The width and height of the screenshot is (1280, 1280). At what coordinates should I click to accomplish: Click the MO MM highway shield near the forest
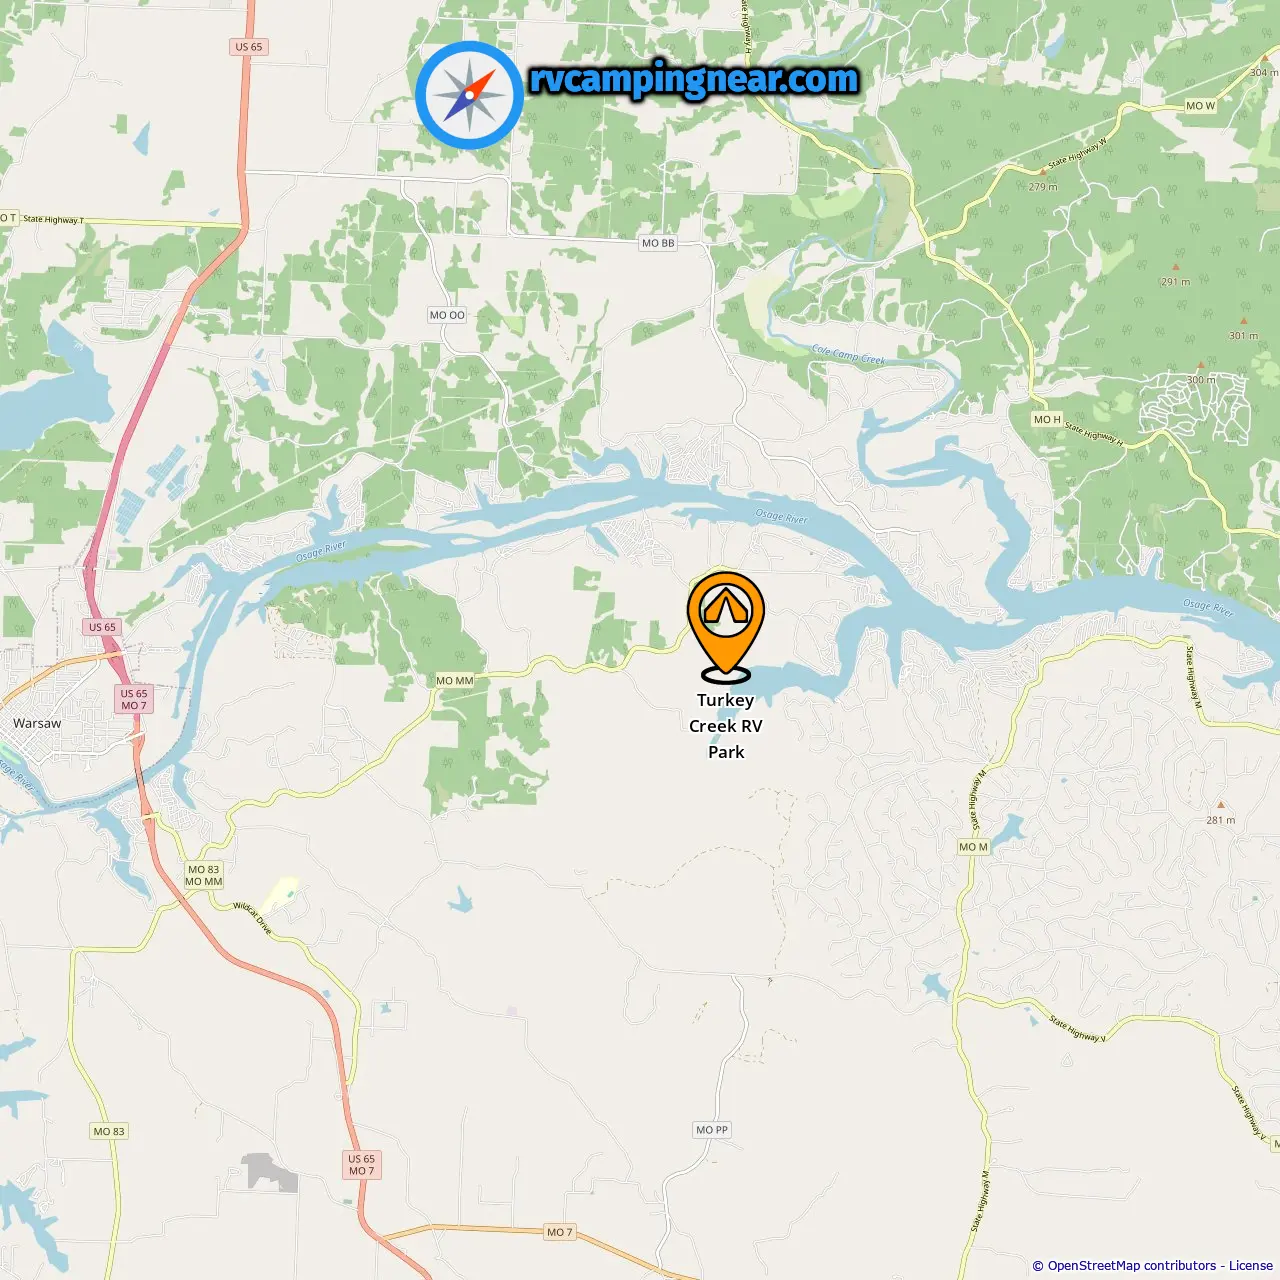click(455, 681)
